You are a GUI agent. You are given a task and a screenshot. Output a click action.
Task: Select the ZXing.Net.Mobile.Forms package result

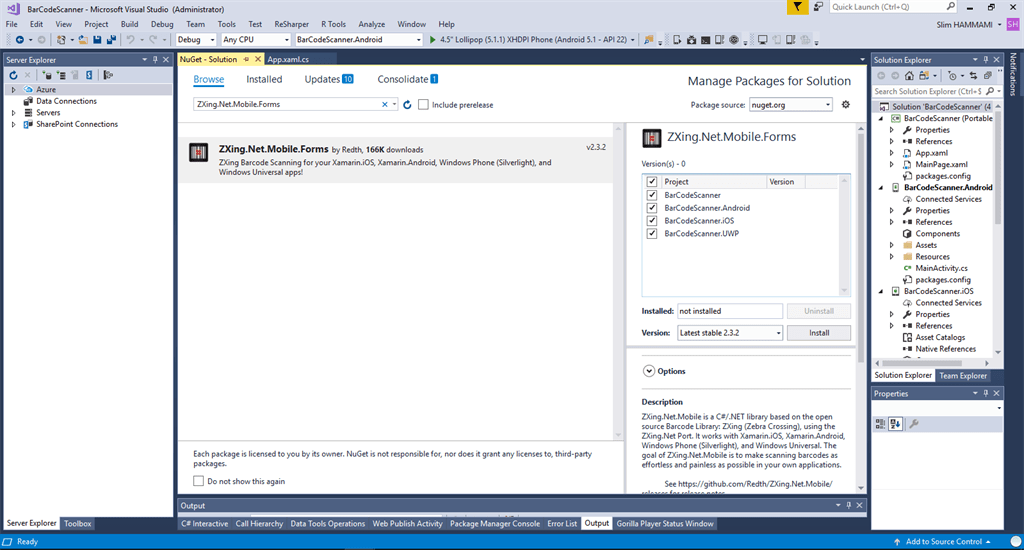tap(396, 160)
